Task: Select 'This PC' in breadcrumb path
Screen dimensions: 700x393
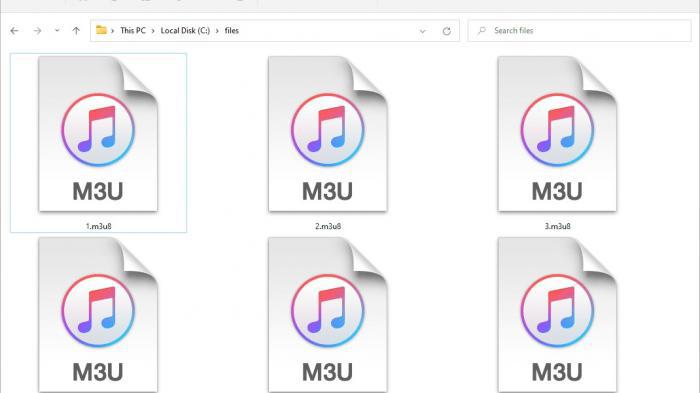Action: coord(133,31)
